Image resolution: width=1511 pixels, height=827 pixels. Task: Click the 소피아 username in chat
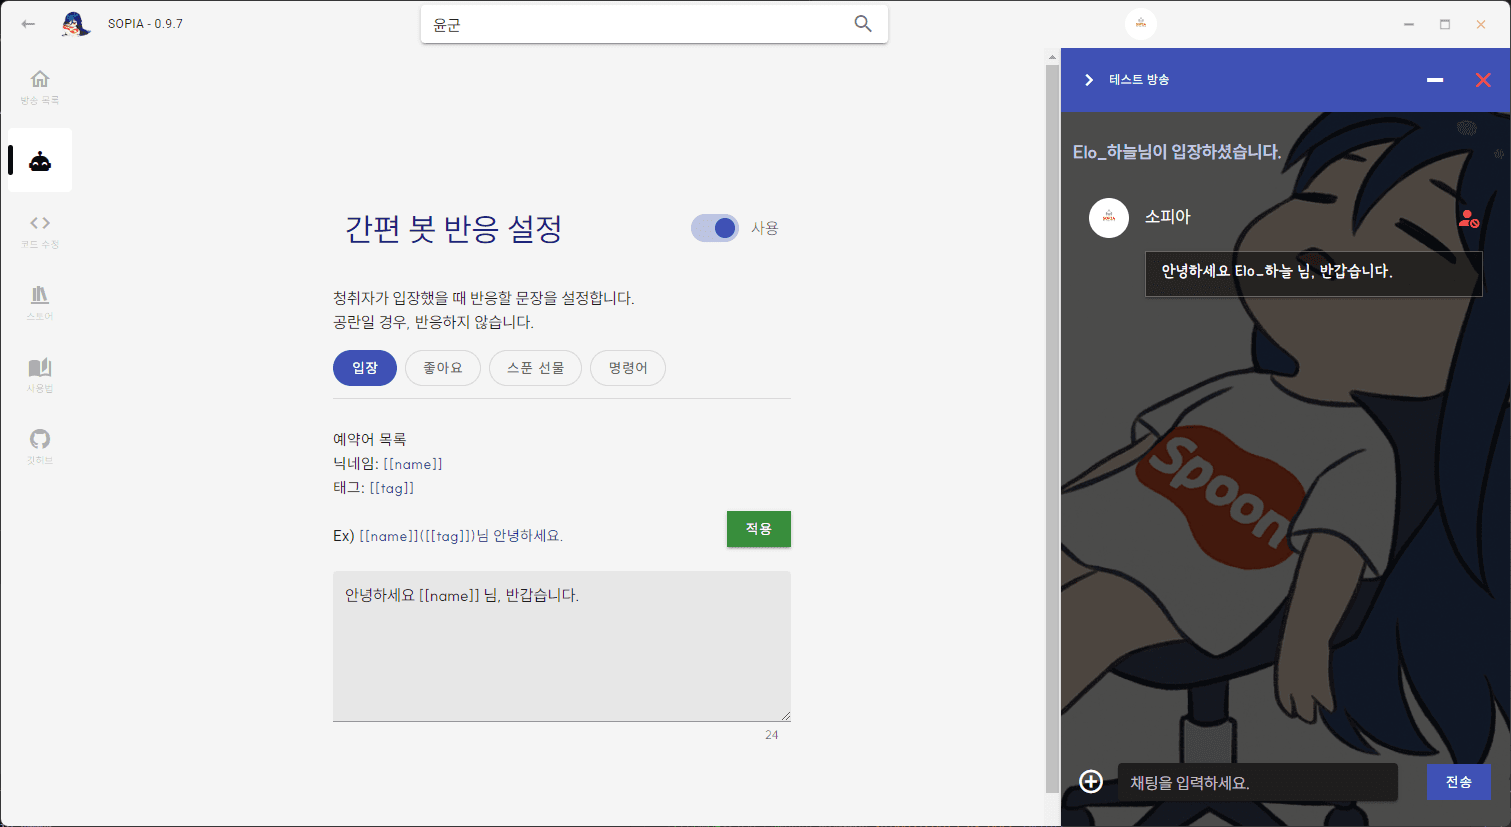click(1168, 217)
